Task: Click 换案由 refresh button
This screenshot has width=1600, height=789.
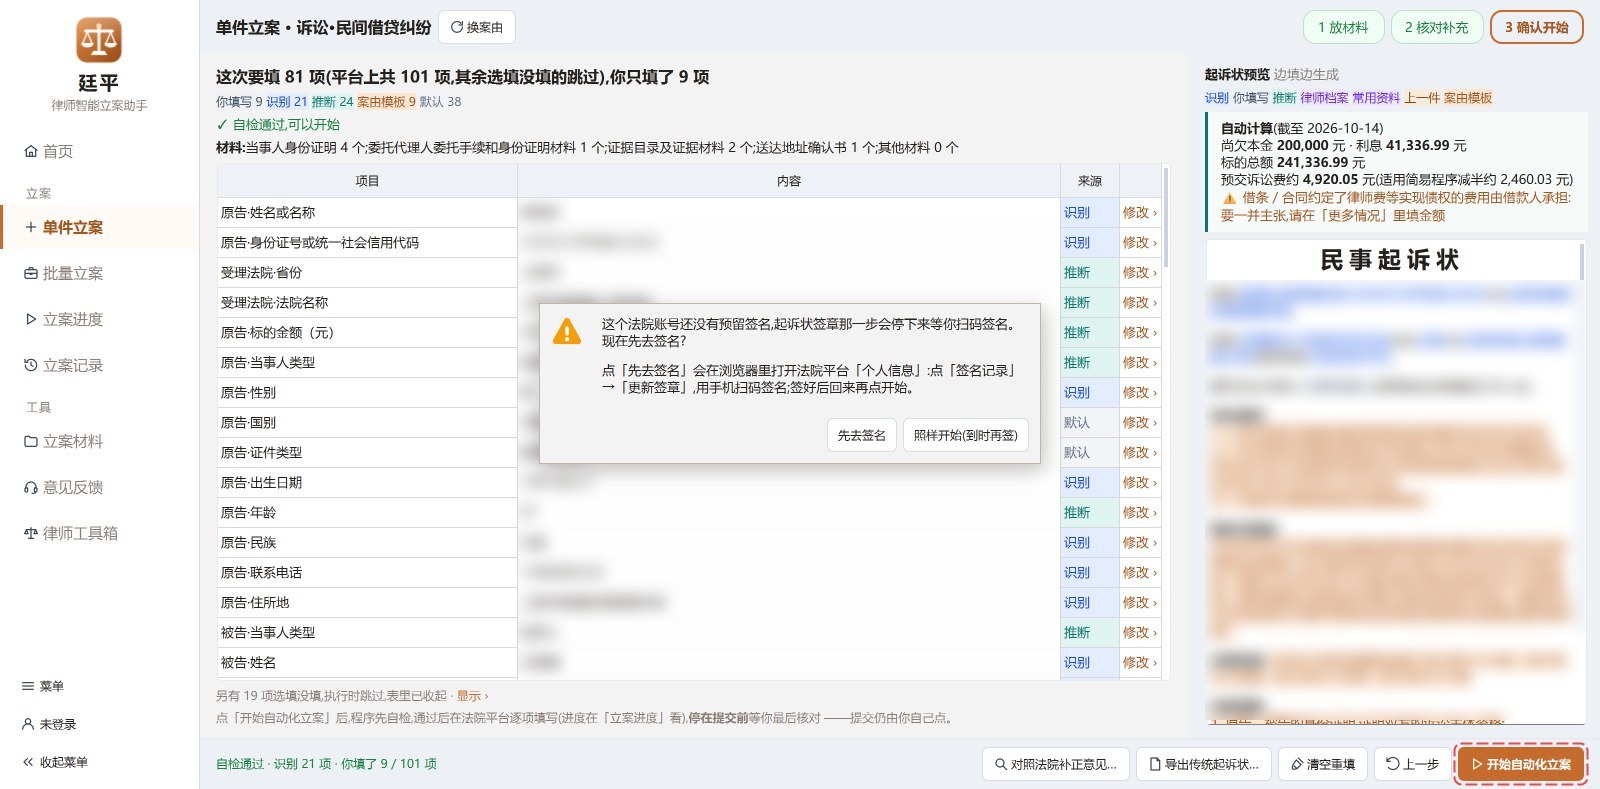Action: coord(477,27)
